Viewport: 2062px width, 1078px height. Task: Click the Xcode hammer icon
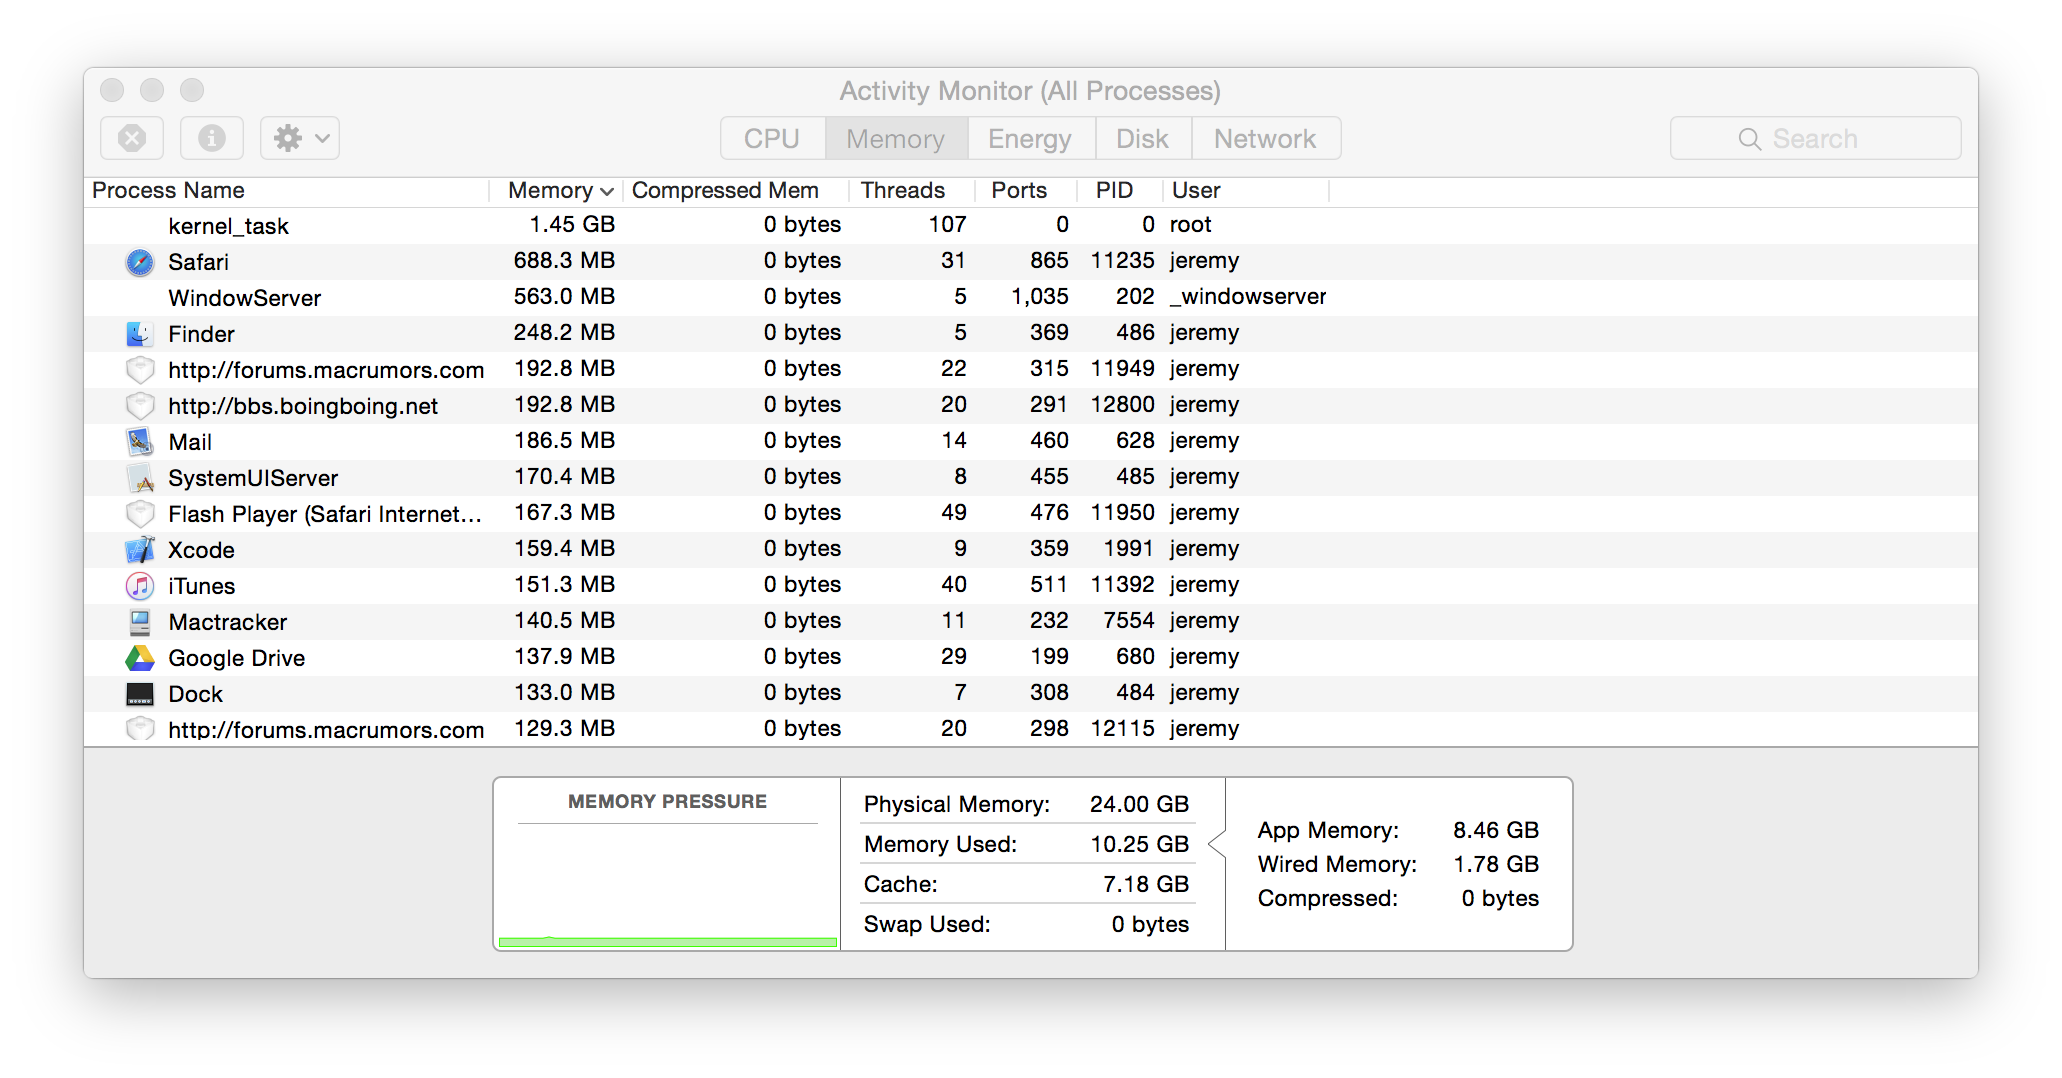pos(140,550)
